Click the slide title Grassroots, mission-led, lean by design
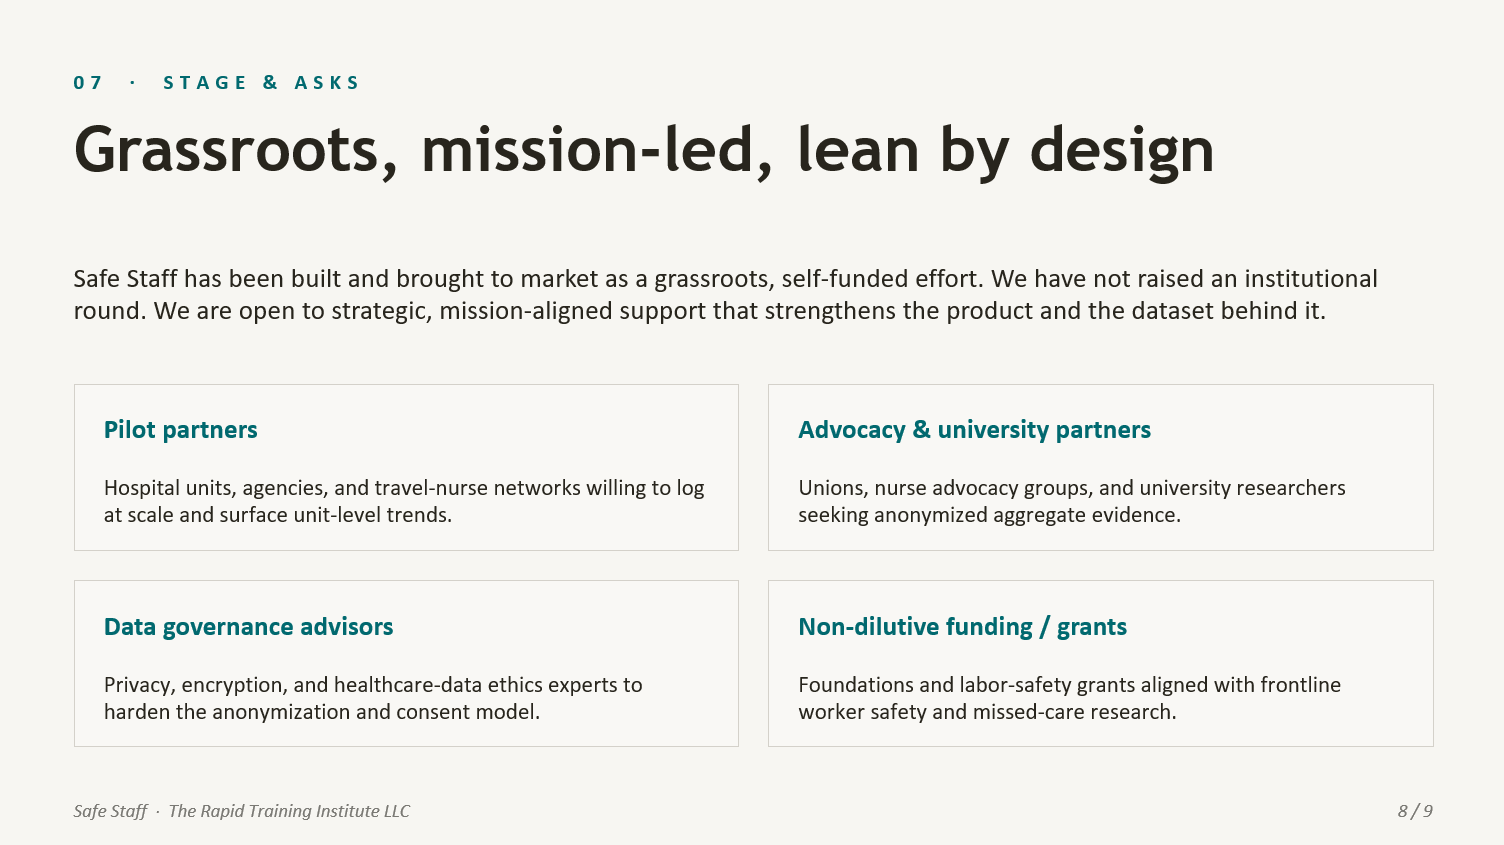 pos(644,152)
